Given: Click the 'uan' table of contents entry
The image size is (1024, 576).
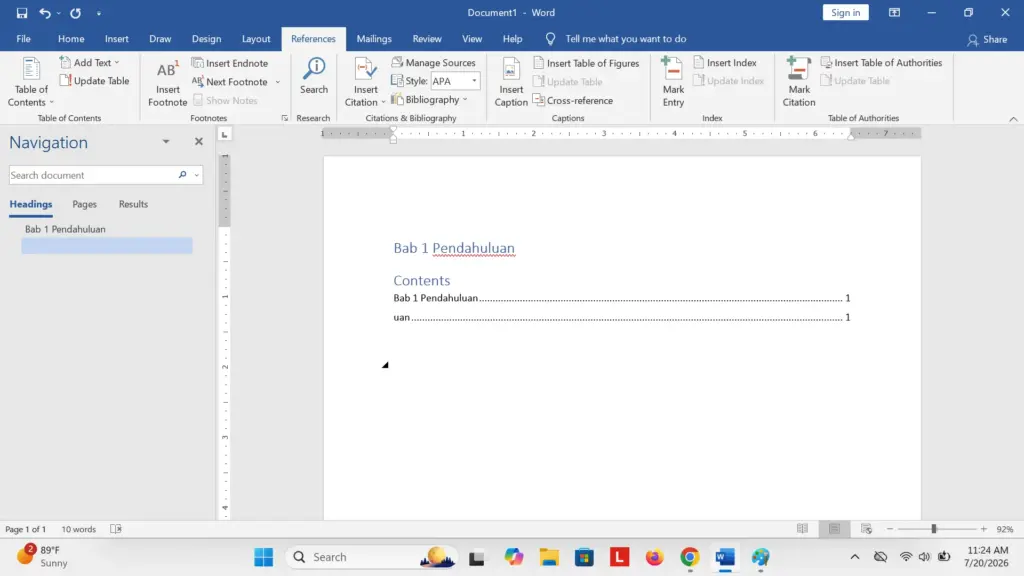Looking at the screenshot, I should 621,317.
